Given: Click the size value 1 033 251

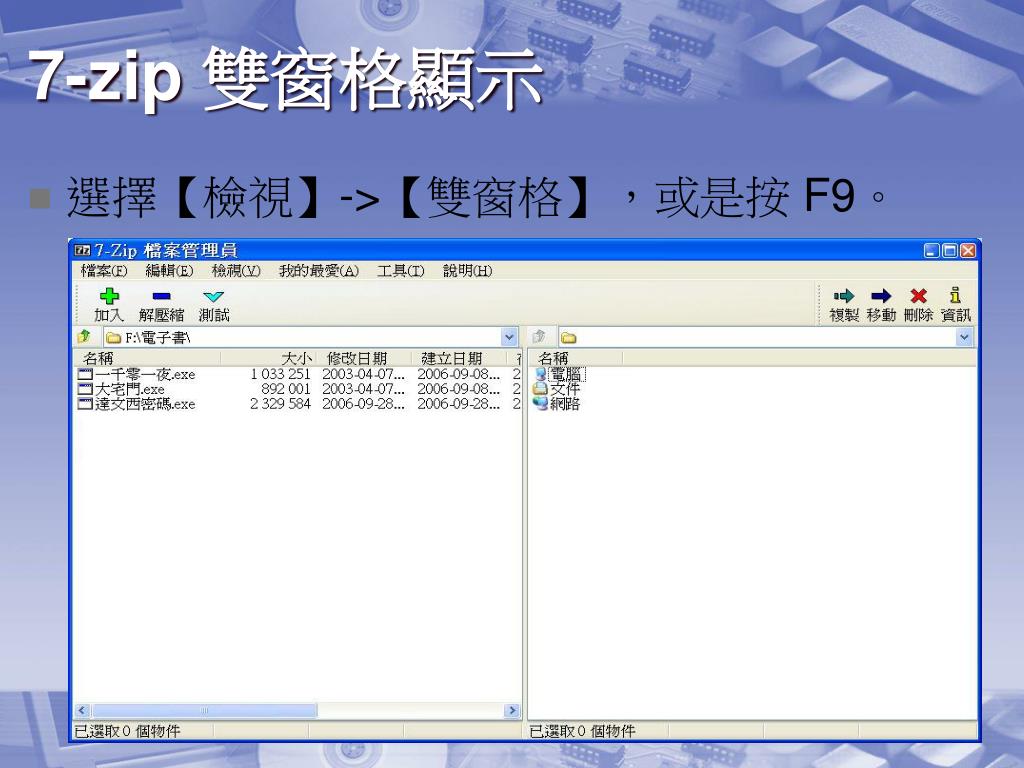Looking at the screenshot, I should pos(281,375).
